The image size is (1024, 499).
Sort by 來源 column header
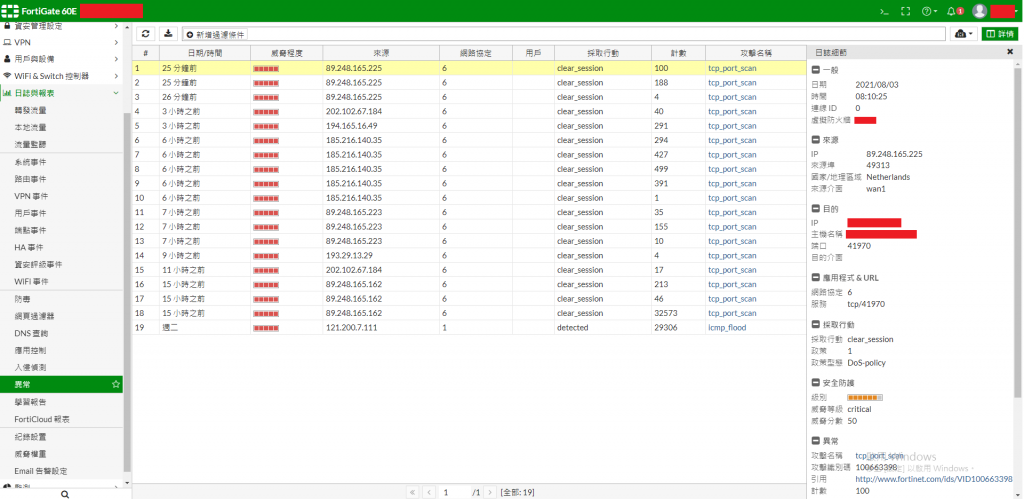pos(381,53)
